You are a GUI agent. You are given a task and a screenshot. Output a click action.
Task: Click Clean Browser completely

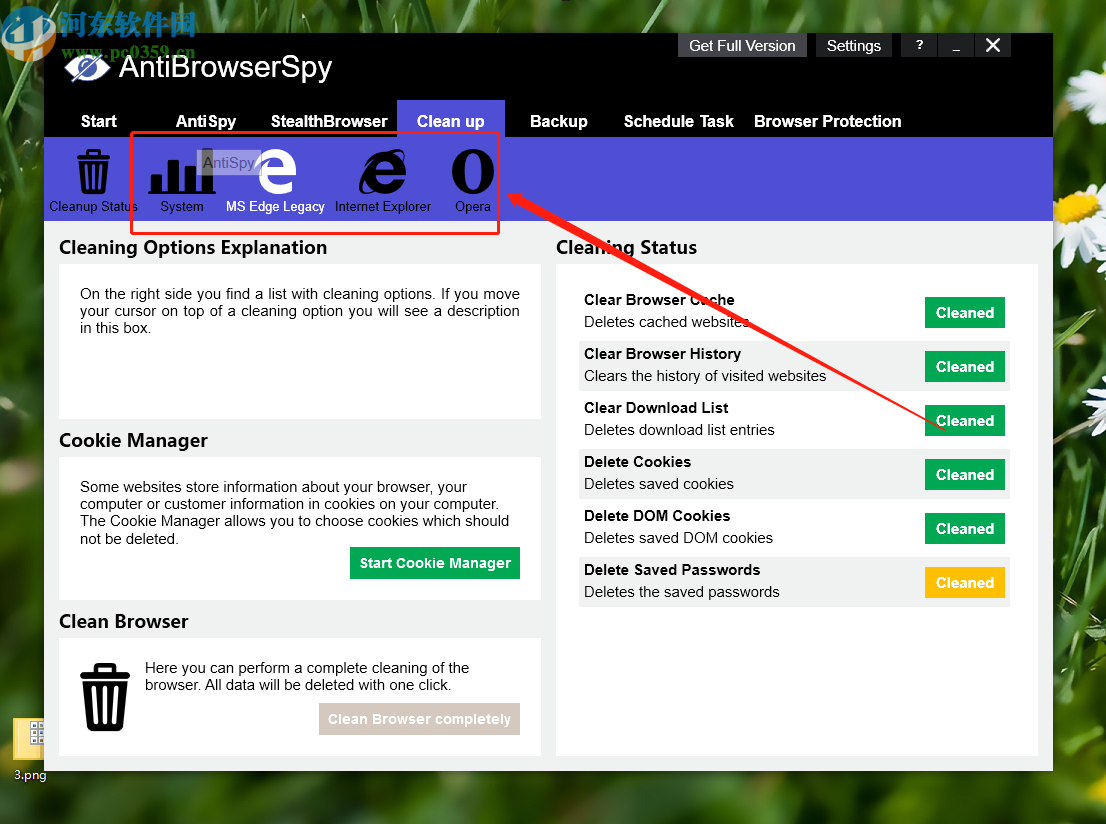(419, 719)
